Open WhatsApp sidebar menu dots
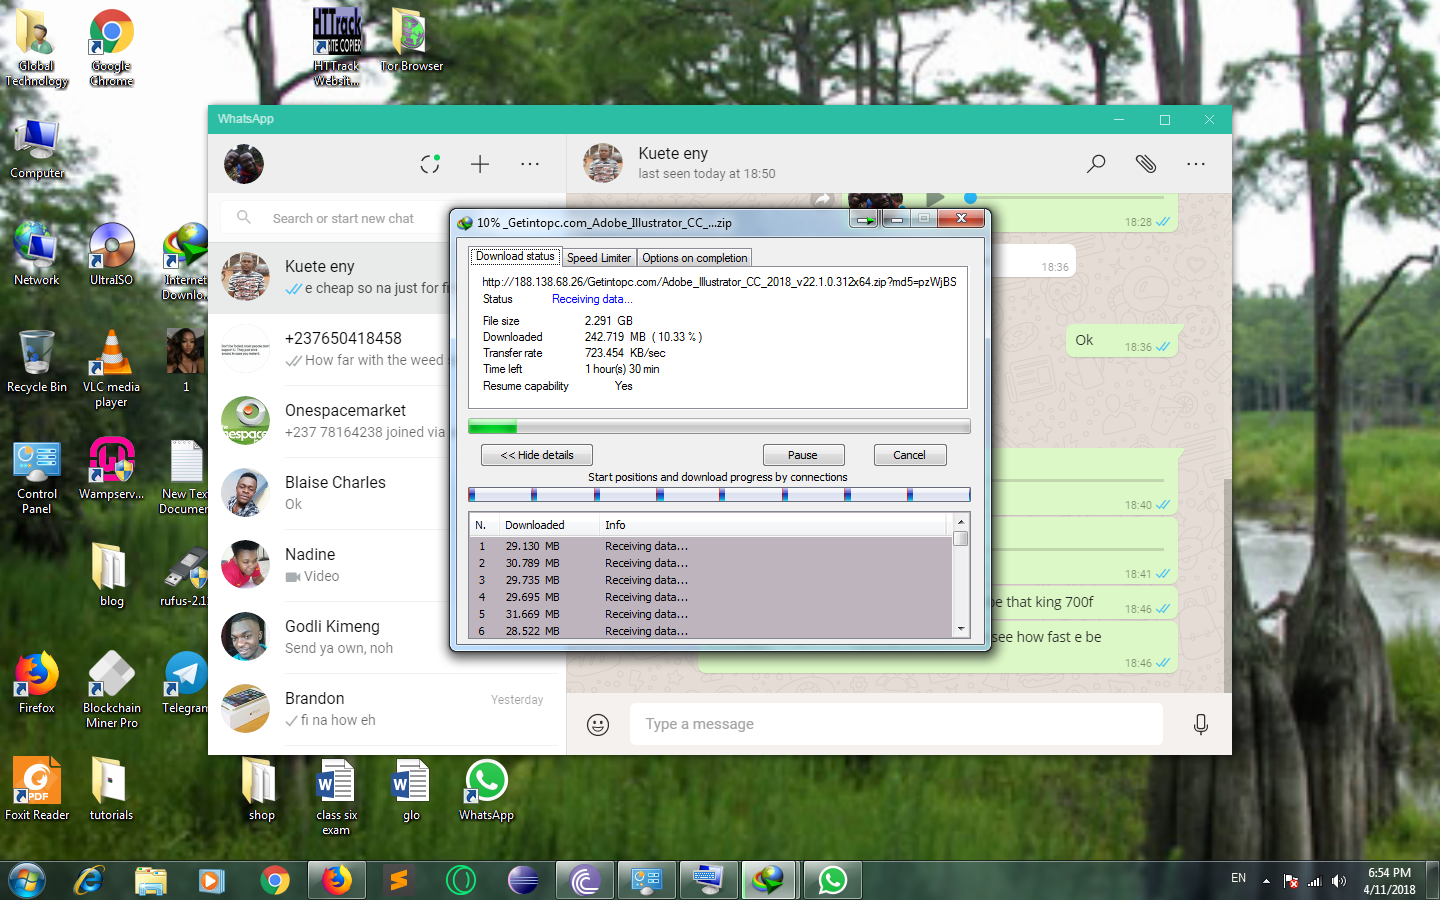Image resolution: width=1440 pixels, height=900 pixels. [530, 164]
